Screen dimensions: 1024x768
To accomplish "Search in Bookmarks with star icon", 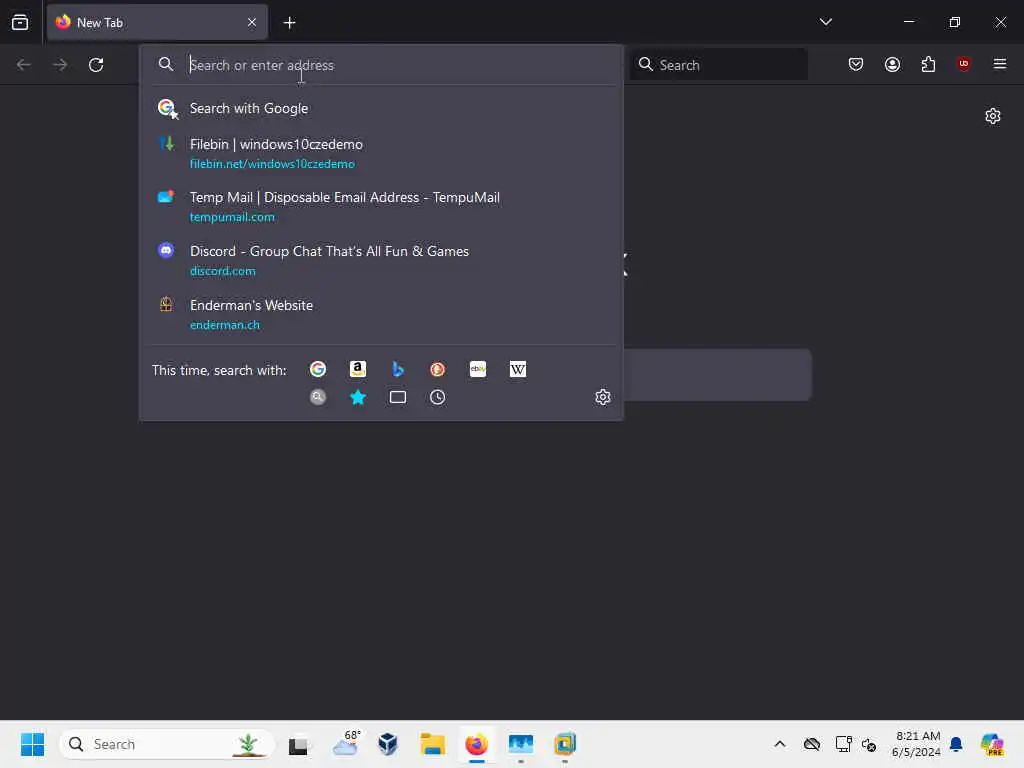I will pos(358,397).
